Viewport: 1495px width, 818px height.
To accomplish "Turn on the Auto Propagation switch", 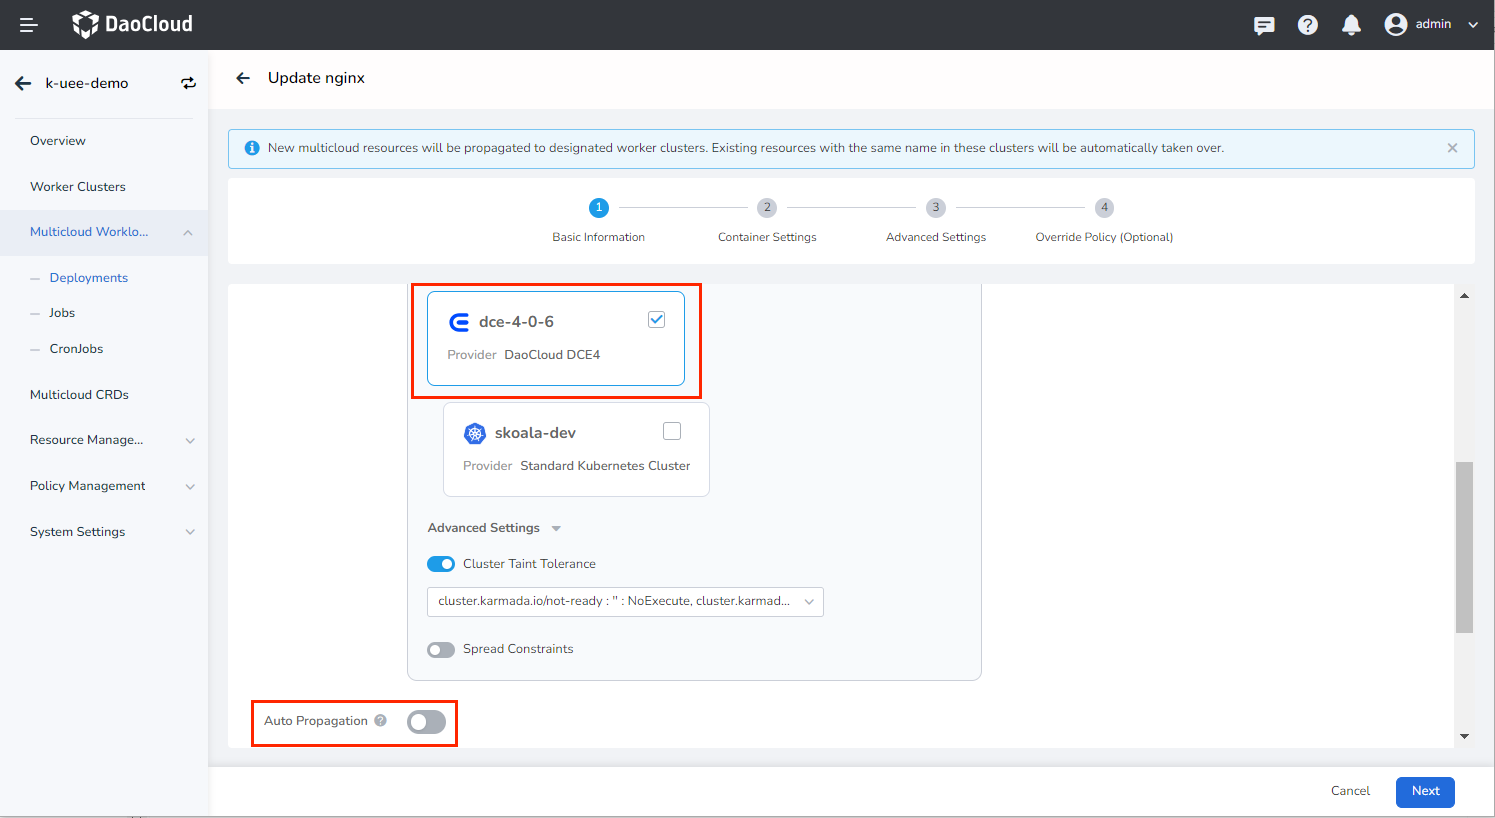I will click(426, 722).
